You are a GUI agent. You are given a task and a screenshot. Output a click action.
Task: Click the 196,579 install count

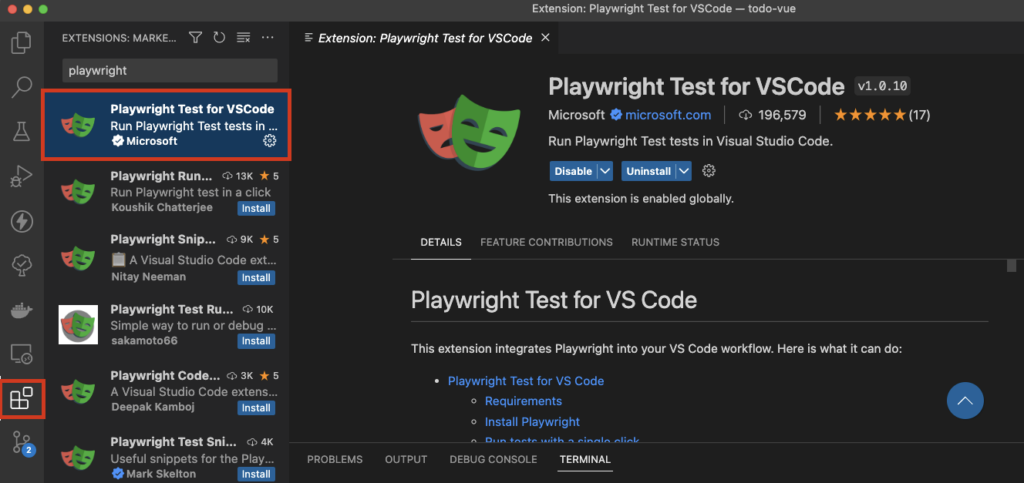pyautogui.click(x=773, y=115)
